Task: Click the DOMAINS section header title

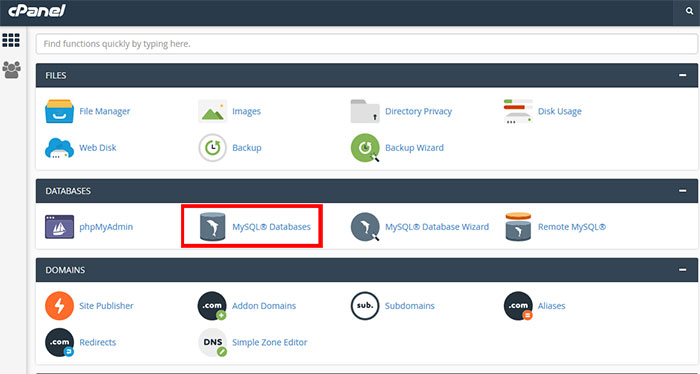Action: coord(65,270)
